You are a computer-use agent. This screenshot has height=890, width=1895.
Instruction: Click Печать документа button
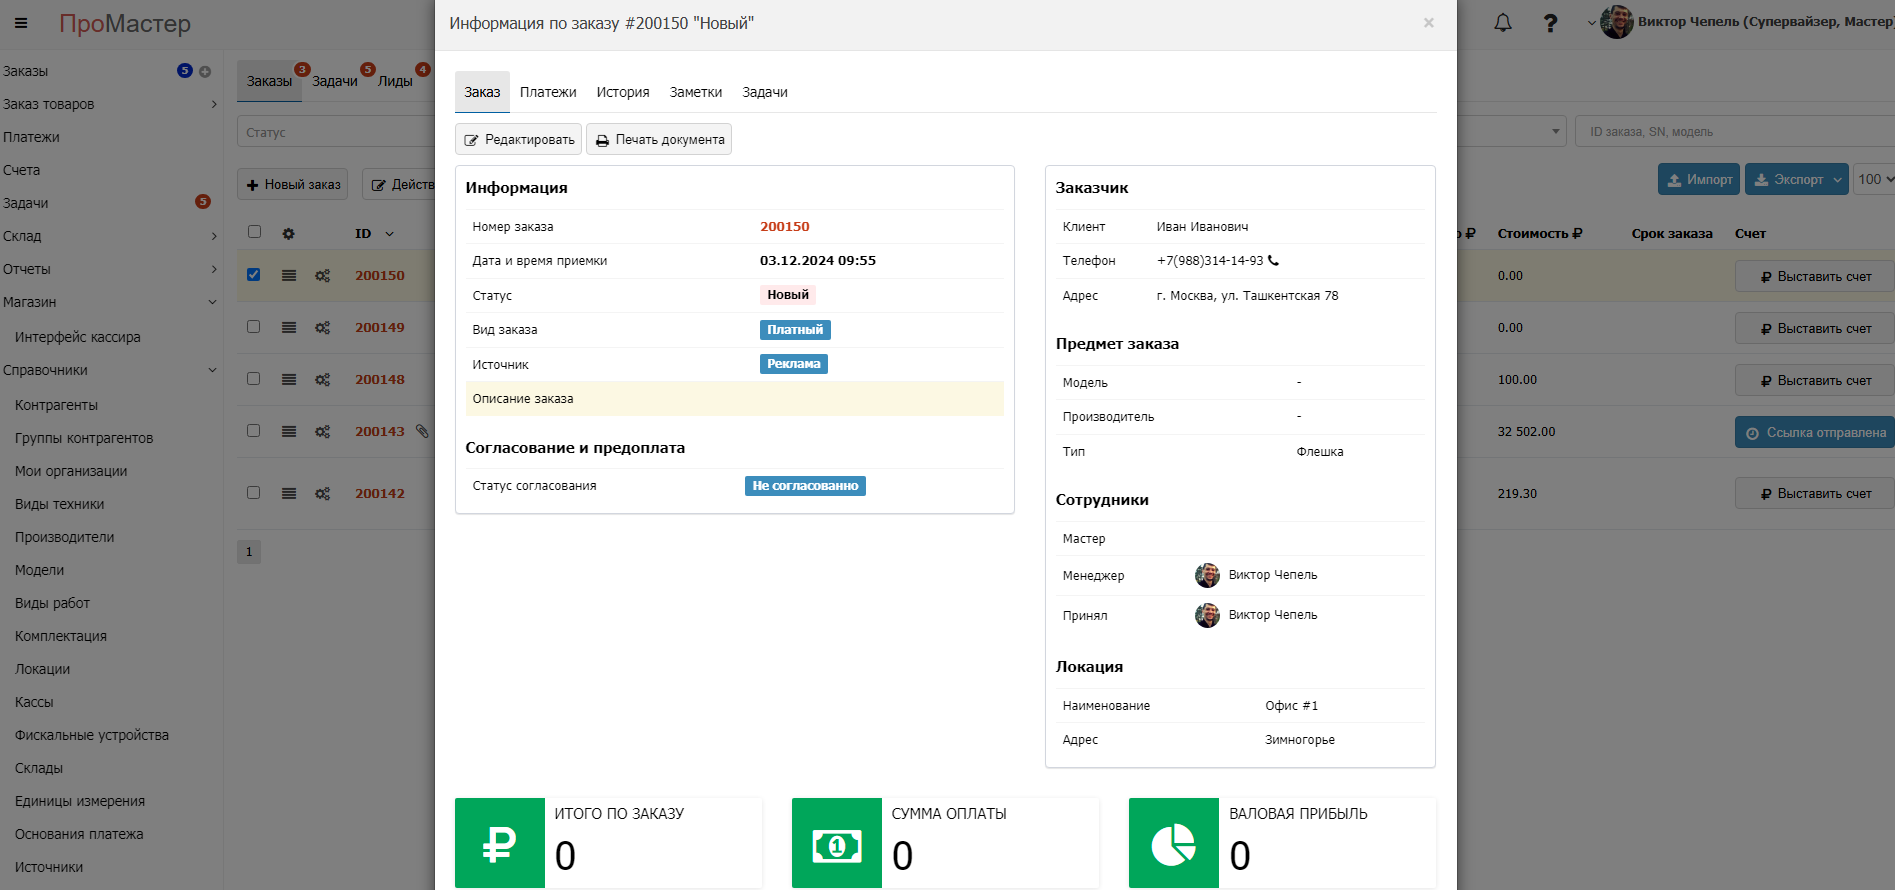(659, 140)
